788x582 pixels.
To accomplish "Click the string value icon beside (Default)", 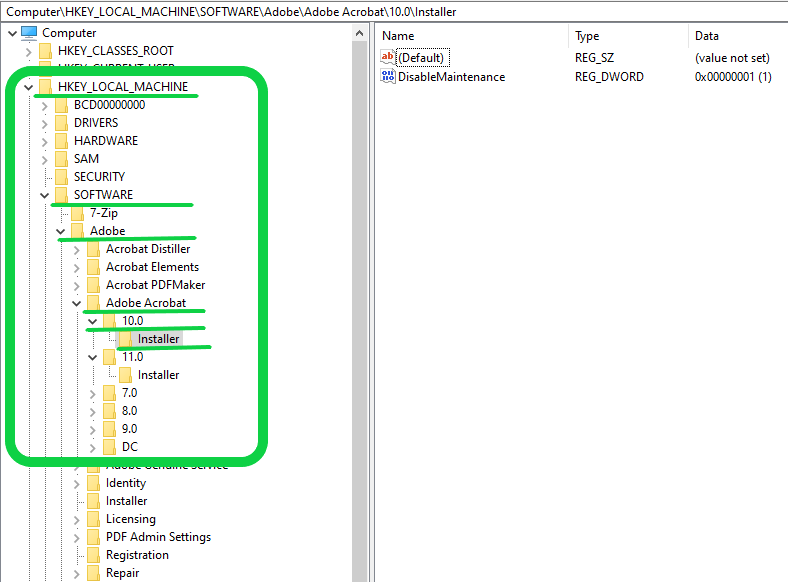I will click(387, 57).
